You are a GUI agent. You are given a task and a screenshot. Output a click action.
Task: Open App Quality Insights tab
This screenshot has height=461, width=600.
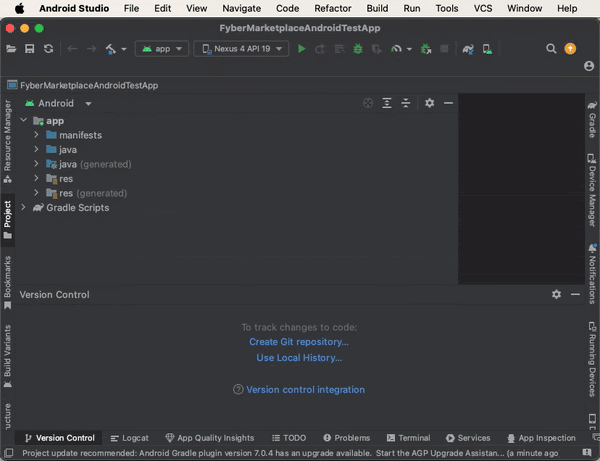(210, 438)
